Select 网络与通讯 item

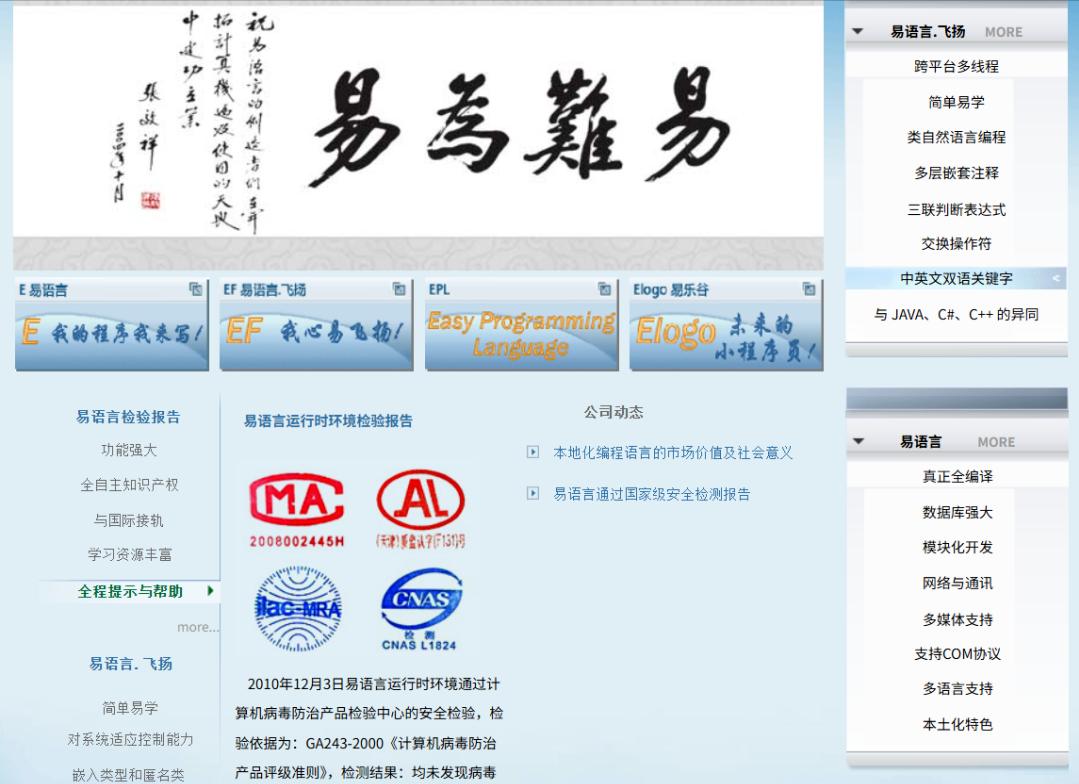click(957, 583)
